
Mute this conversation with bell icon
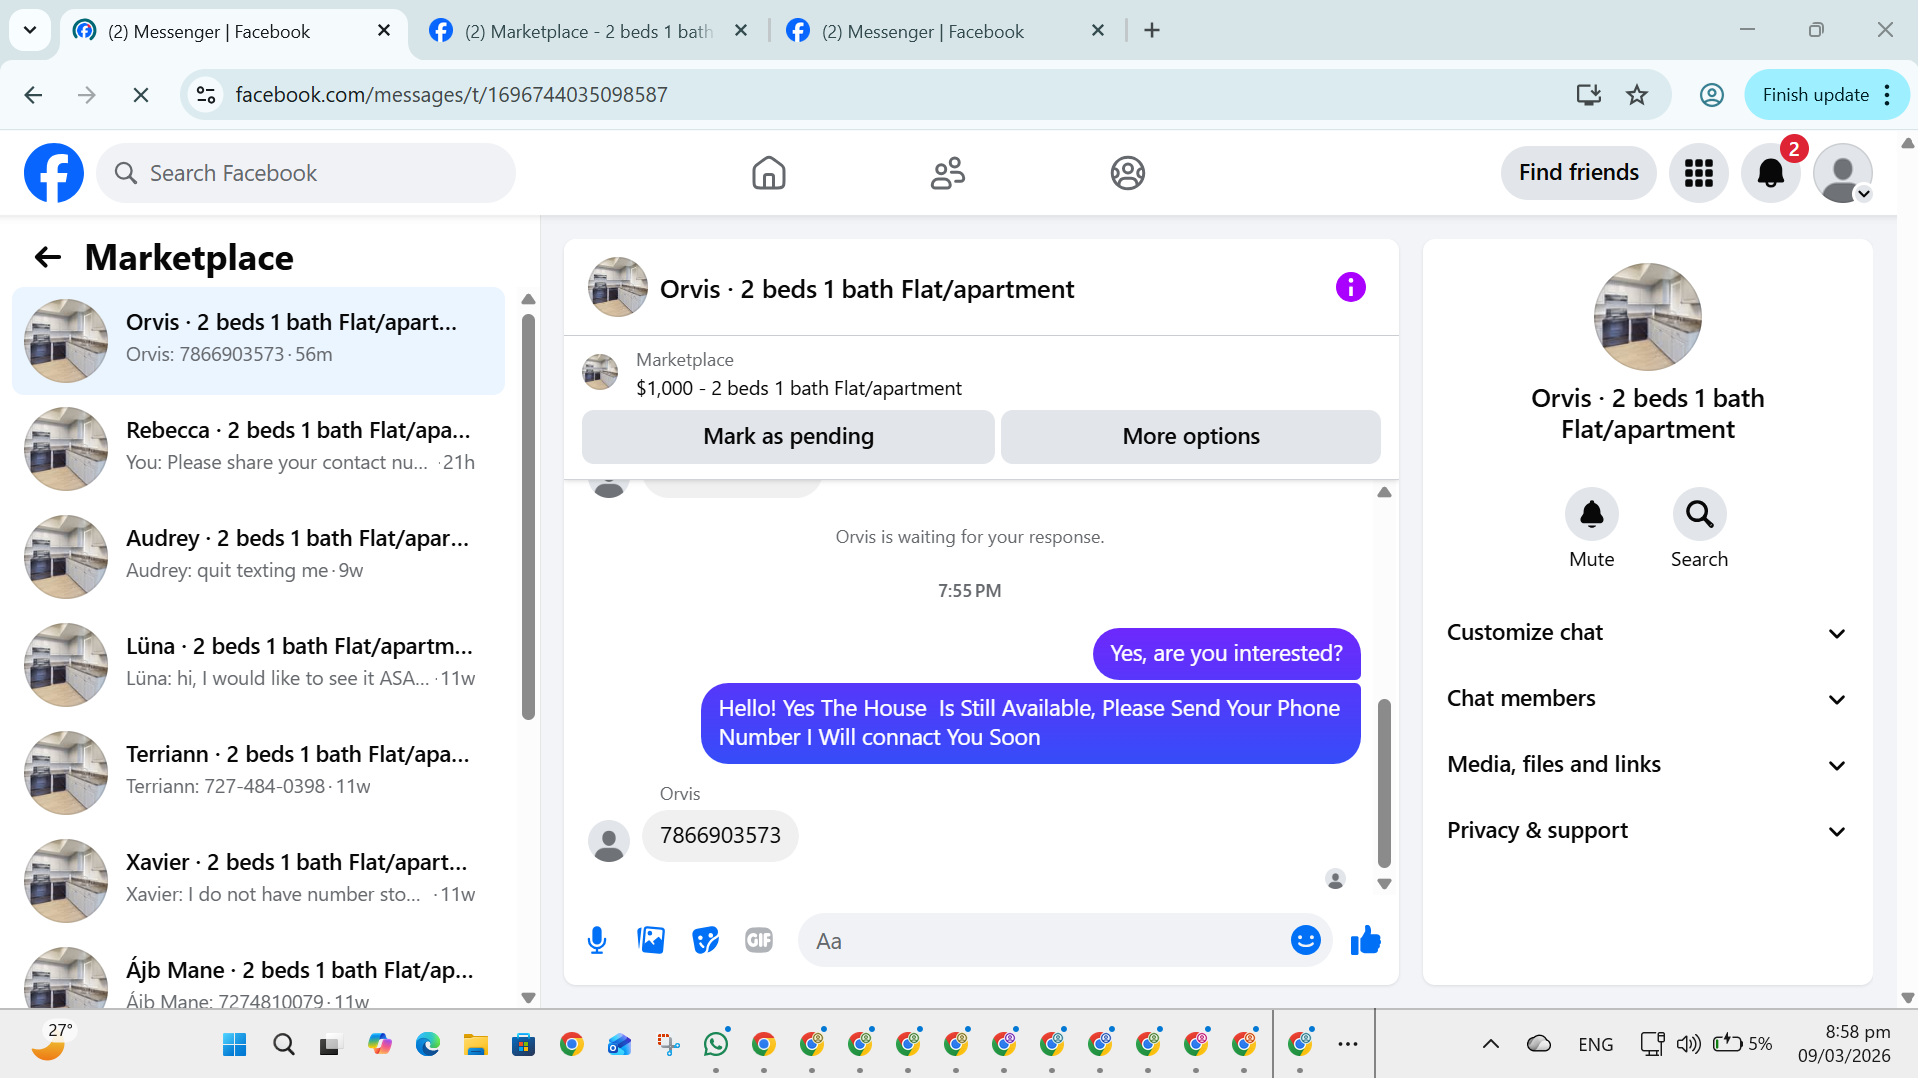[1591, 514]
